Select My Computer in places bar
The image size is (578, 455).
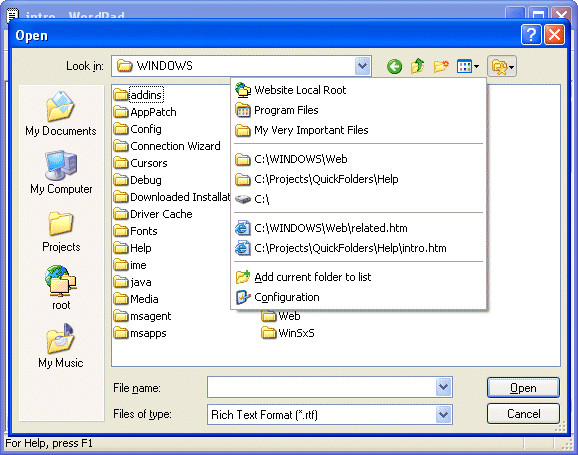tap(61, 173)
